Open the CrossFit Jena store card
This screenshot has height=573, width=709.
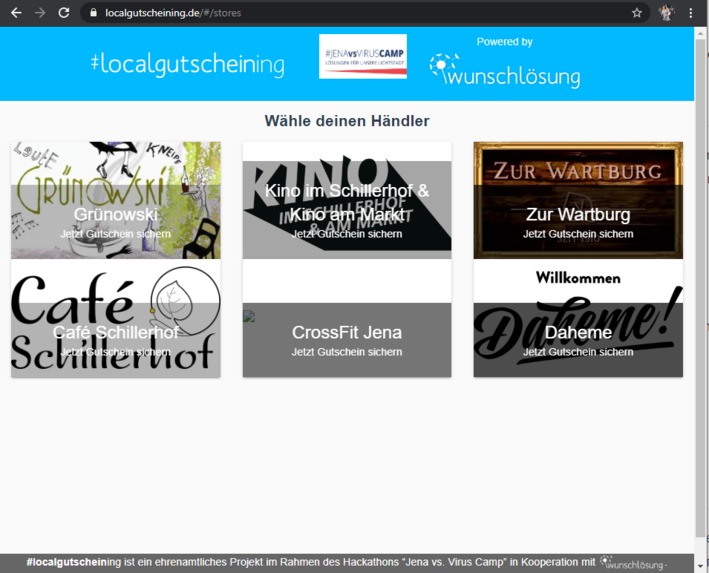click(x=347, y=318)
